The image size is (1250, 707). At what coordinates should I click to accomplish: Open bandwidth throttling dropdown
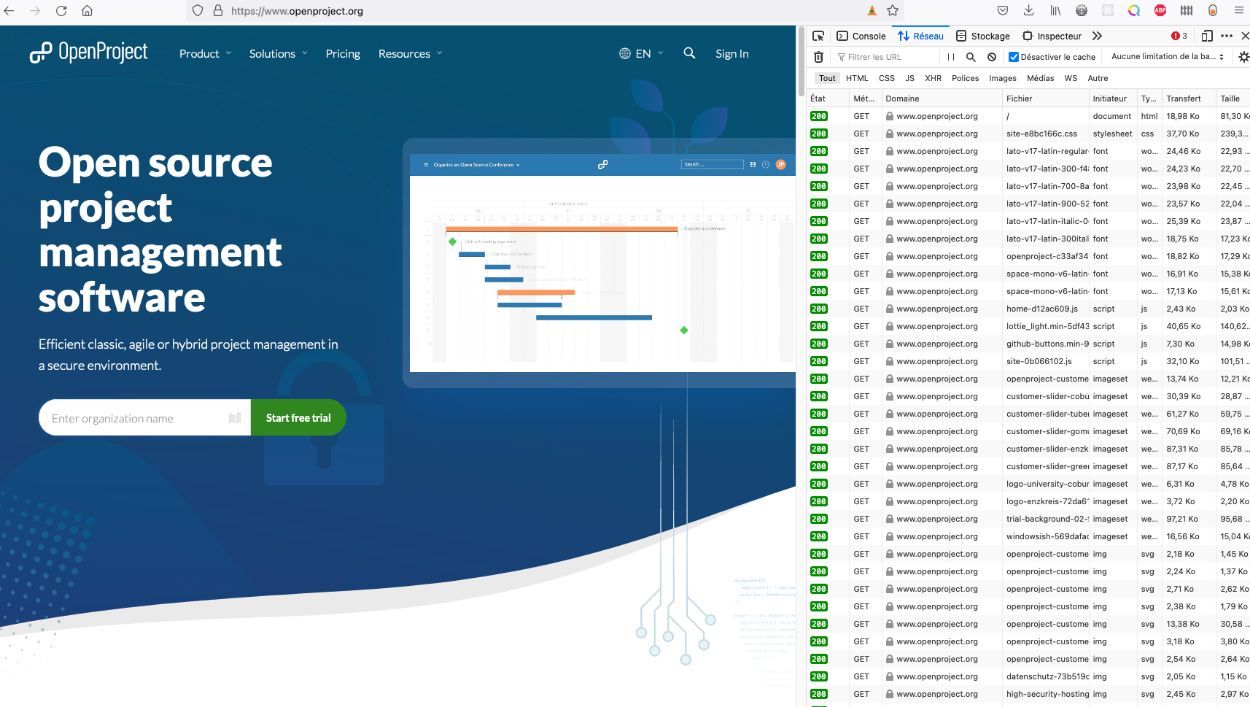pos(1167,57)
